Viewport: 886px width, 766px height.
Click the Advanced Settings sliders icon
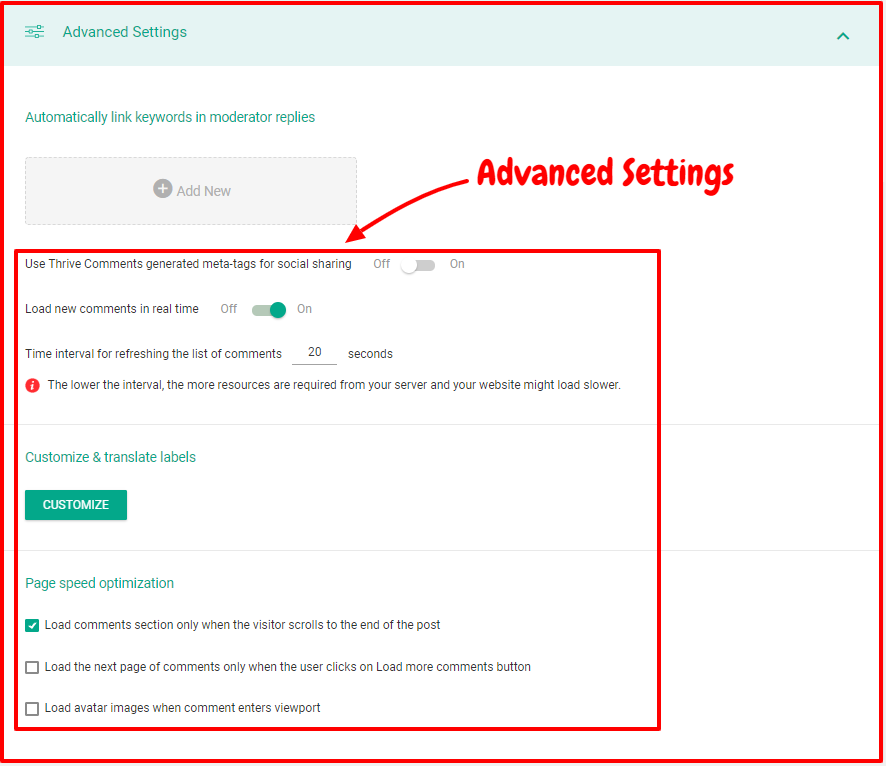pos(34,32)
